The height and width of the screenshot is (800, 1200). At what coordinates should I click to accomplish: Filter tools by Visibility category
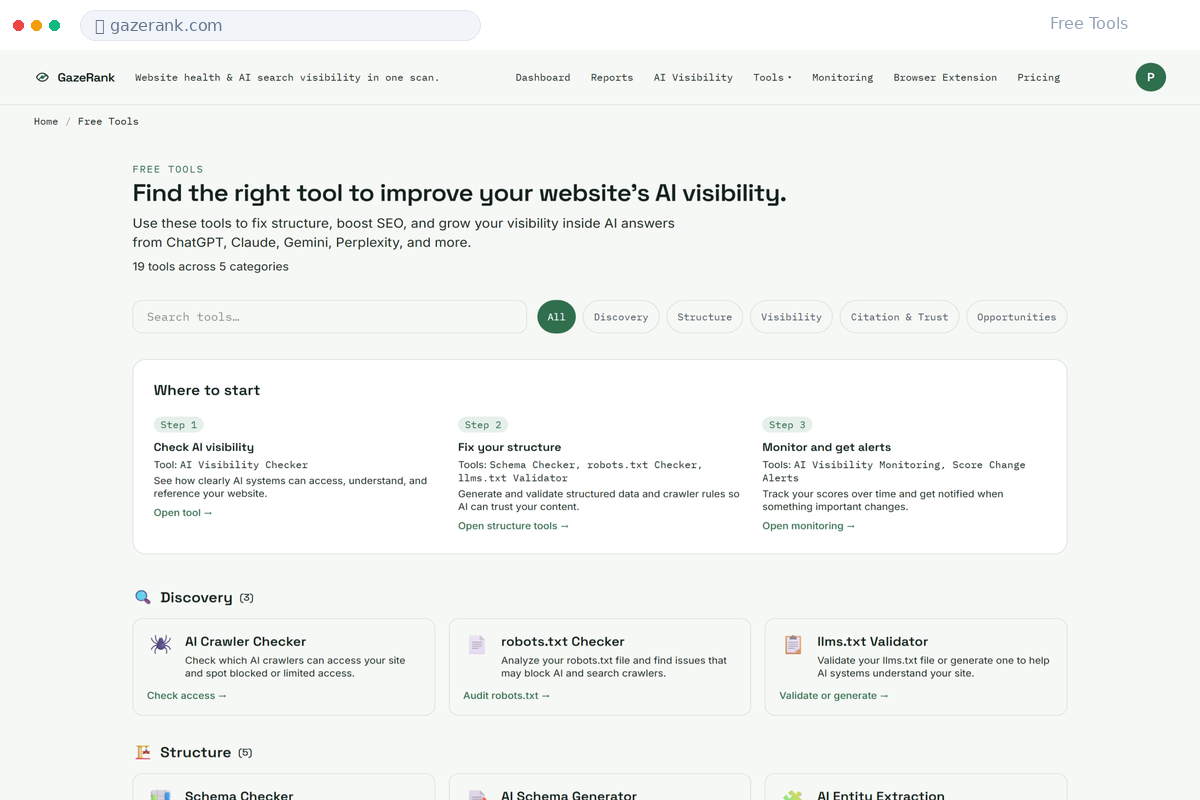pyautogui.click(x=791, y=317)
